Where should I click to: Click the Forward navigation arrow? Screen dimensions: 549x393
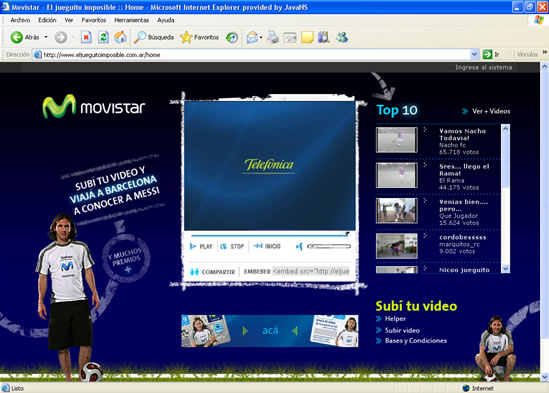(61, 37)
